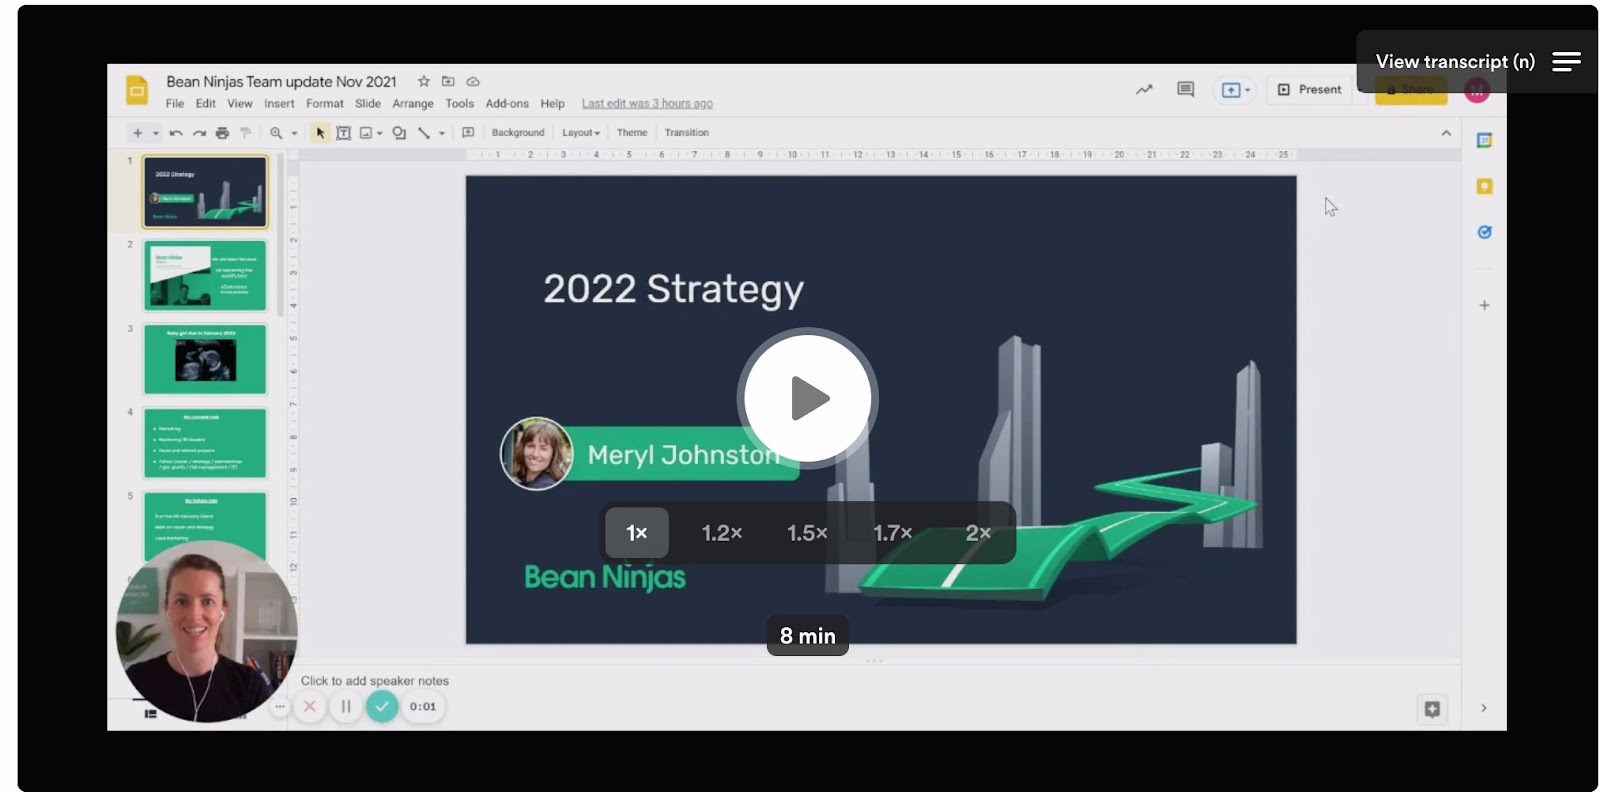
Task: Select the text box tool
Action: [343, 133]
